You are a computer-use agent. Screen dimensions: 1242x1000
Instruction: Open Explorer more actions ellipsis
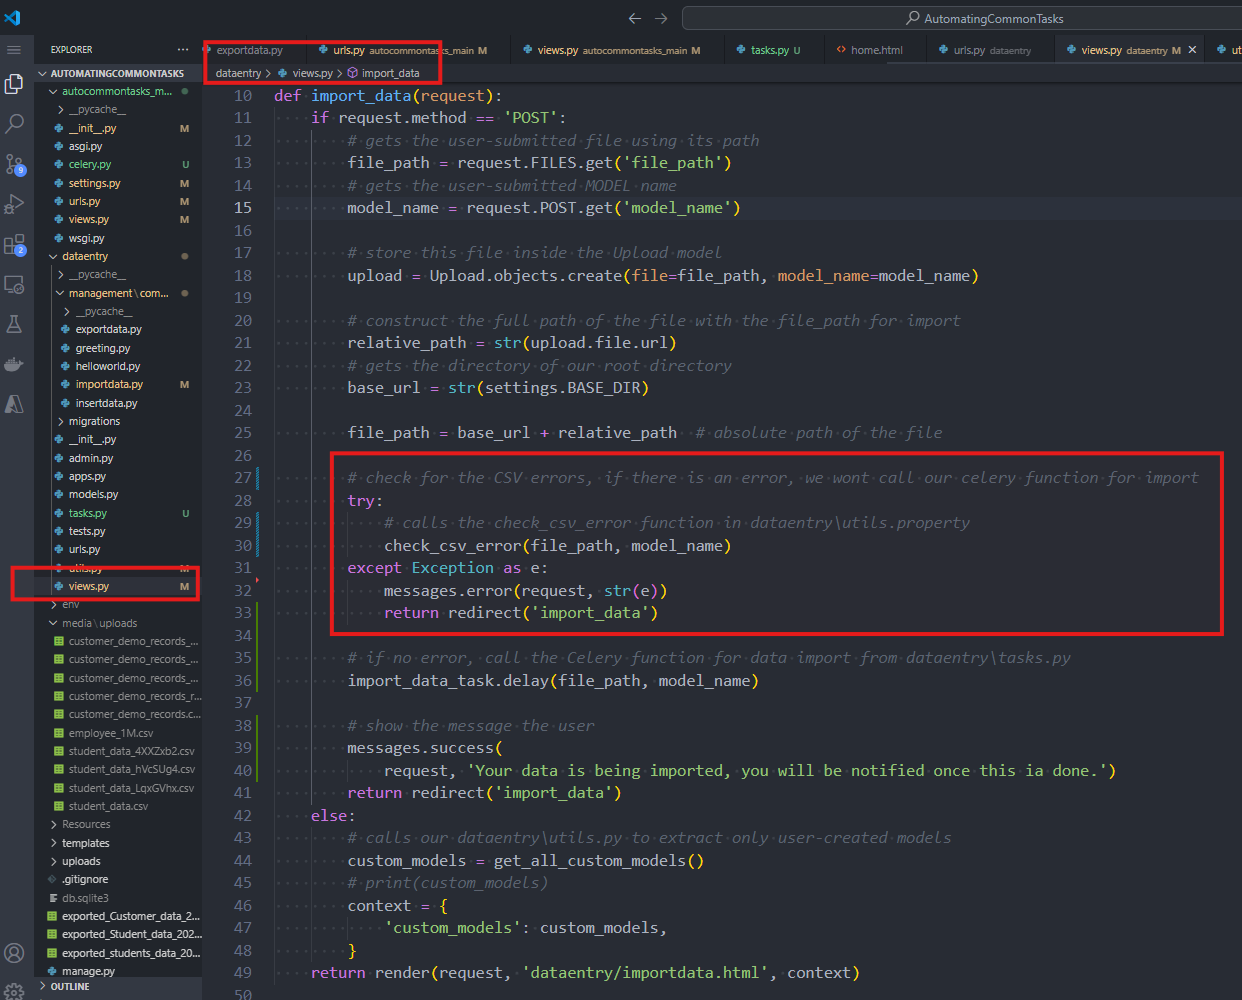click(182, 49)
